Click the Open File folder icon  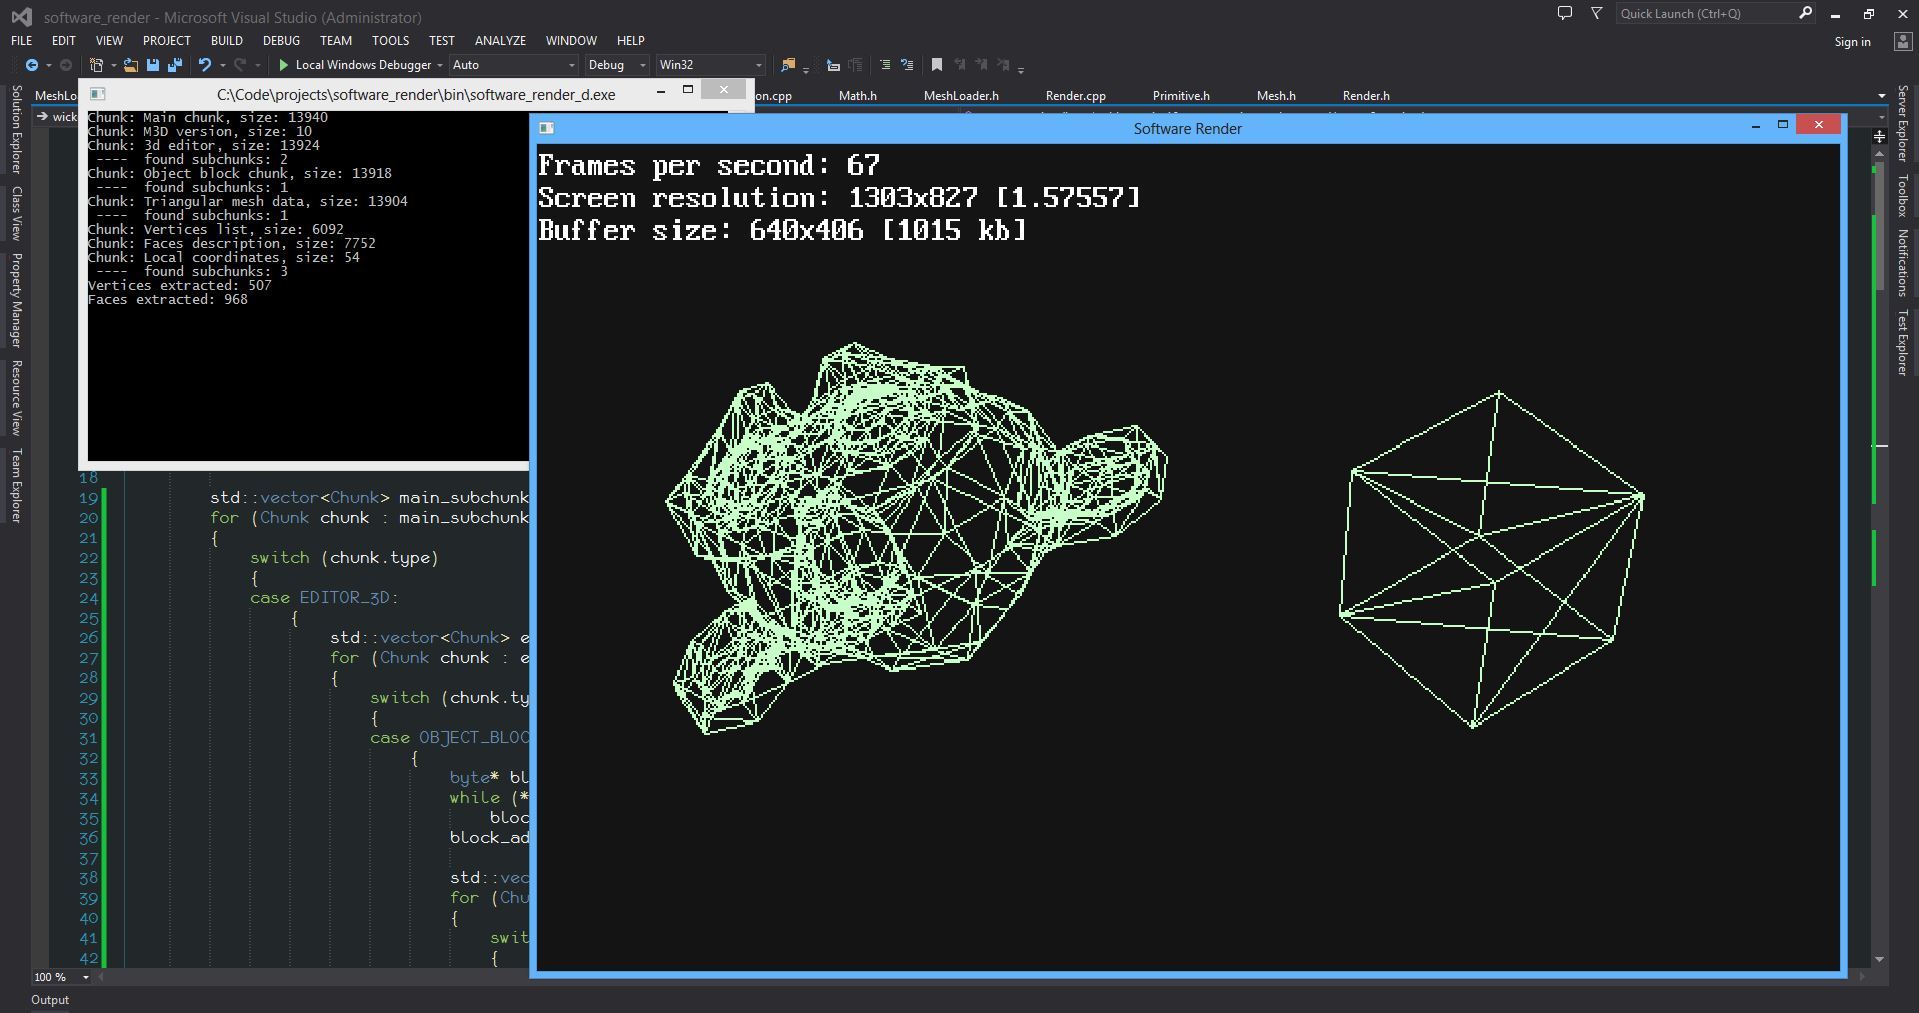131,65
